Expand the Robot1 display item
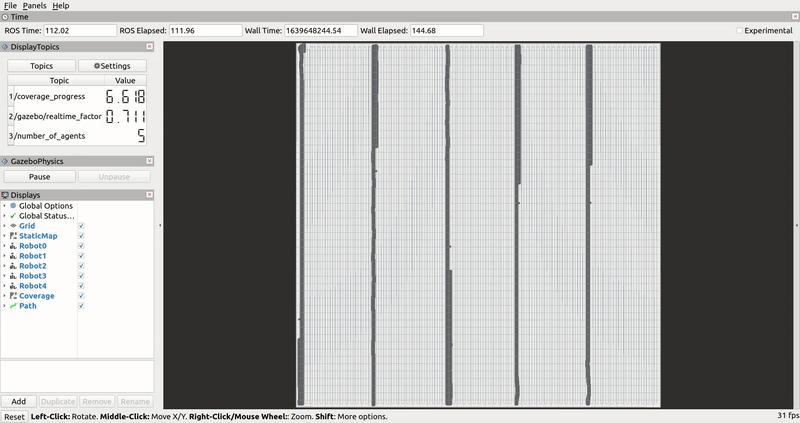This screenshot has height=423, width=800. click(x=5, y=256)
